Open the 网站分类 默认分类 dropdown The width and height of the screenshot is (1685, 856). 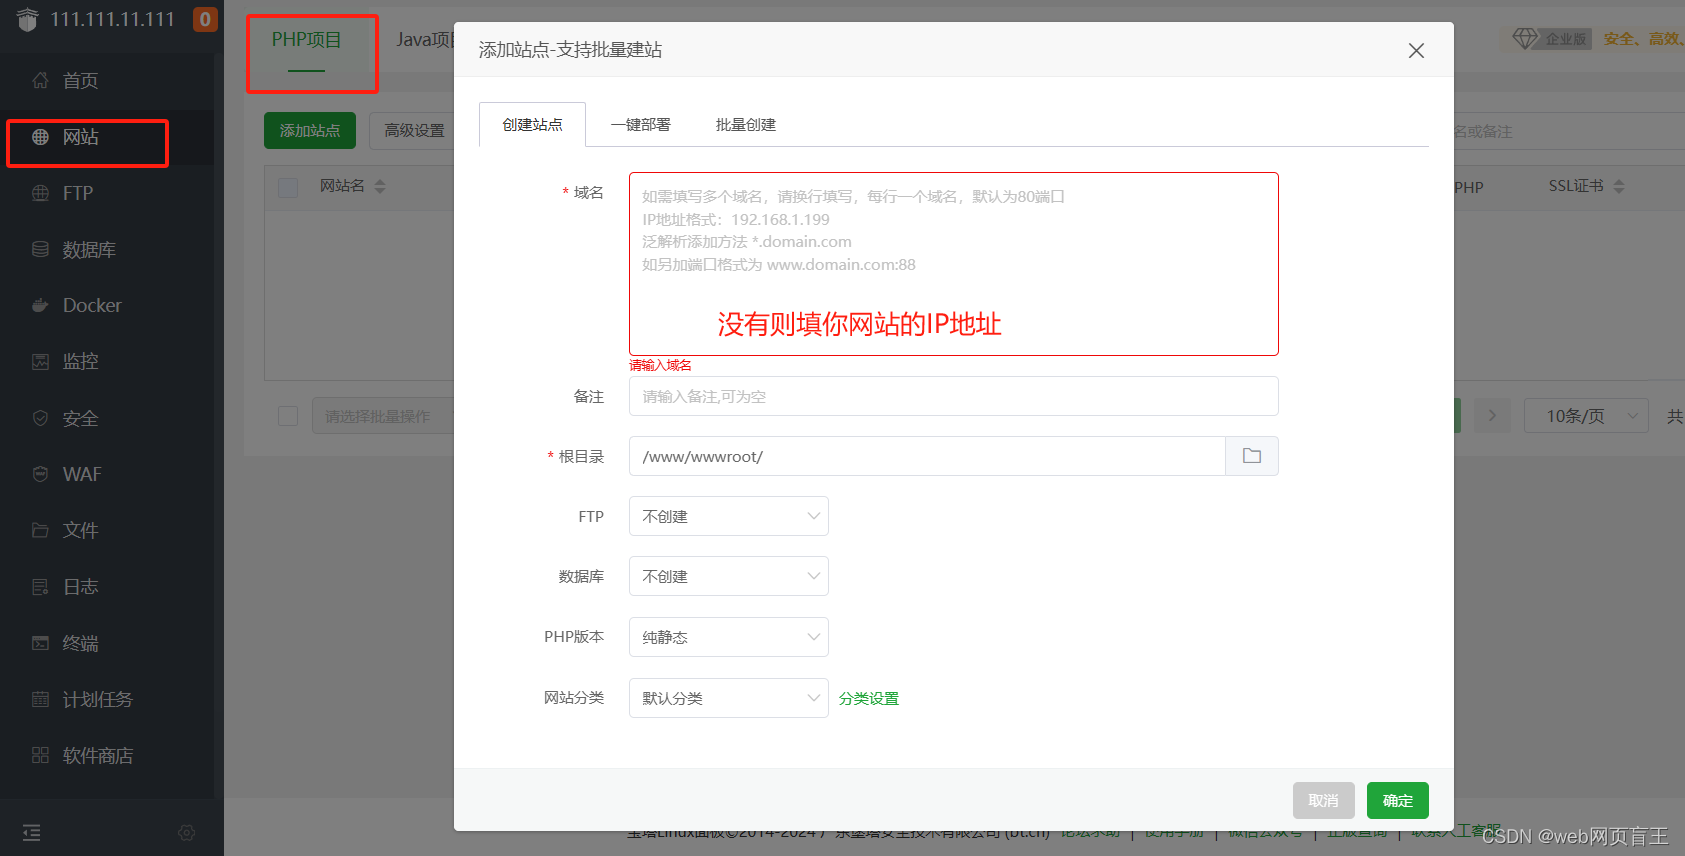pos(729,698)
